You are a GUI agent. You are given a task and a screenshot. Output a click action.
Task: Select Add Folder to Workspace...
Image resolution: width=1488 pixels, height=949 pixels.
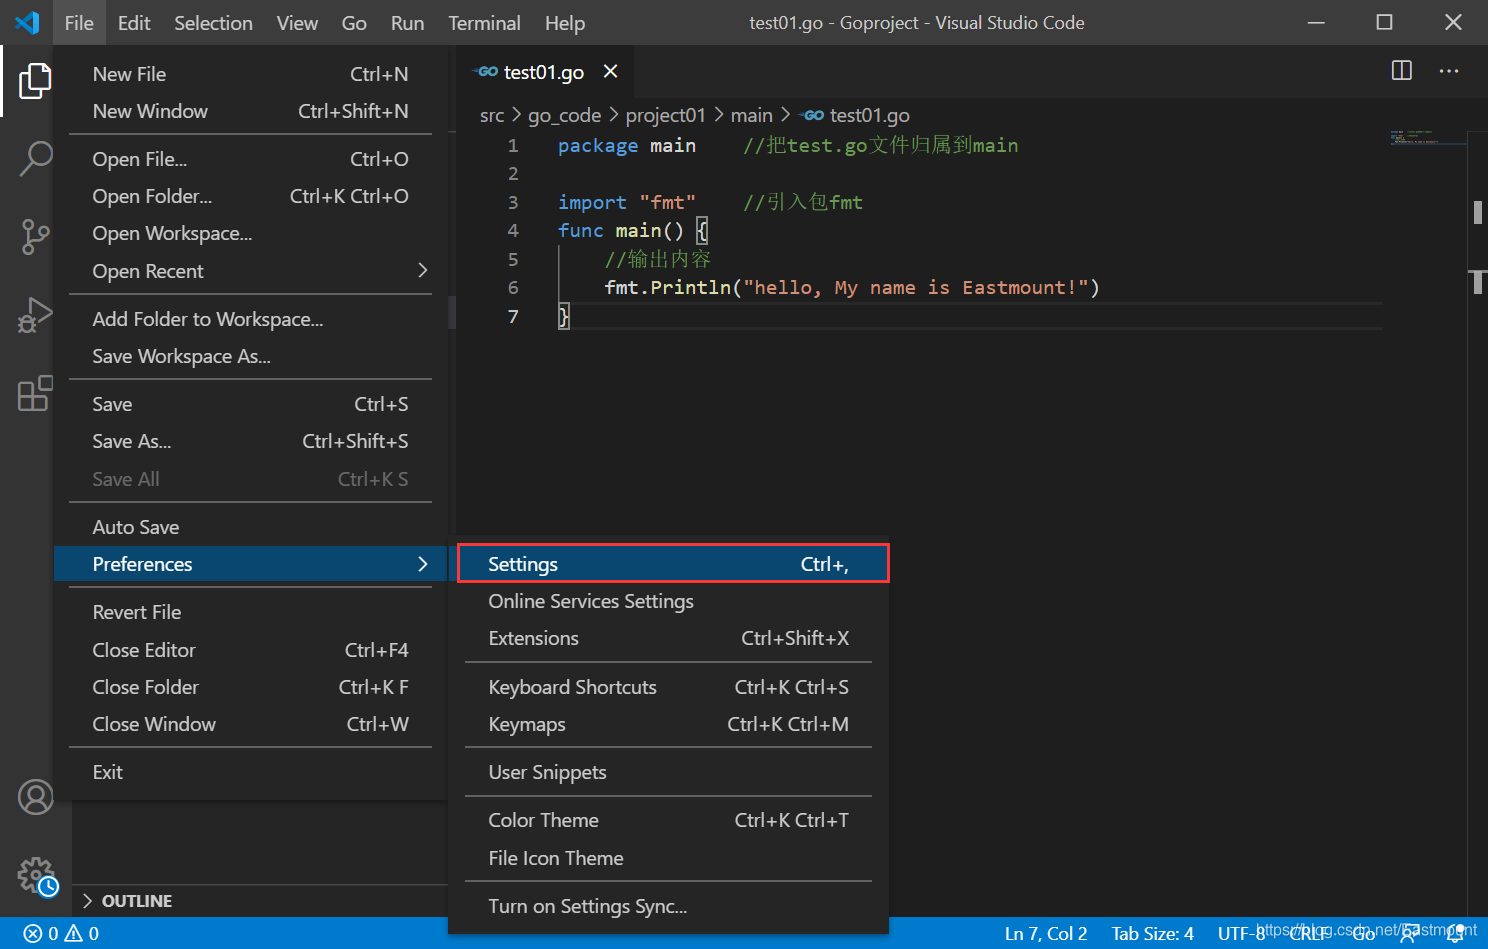click(250, 319)
